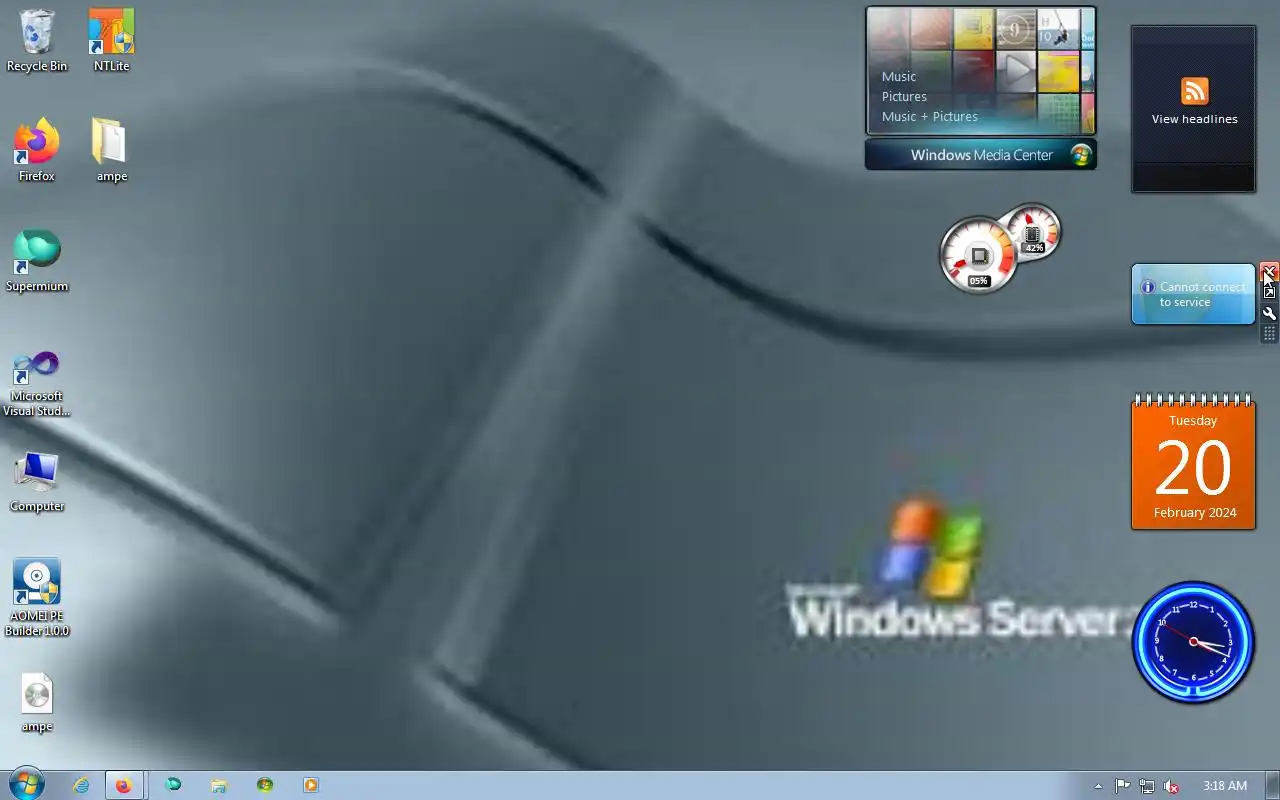1280x800 pixels.
Task: Select the ampe disc image file
Action: click(37, 703)
